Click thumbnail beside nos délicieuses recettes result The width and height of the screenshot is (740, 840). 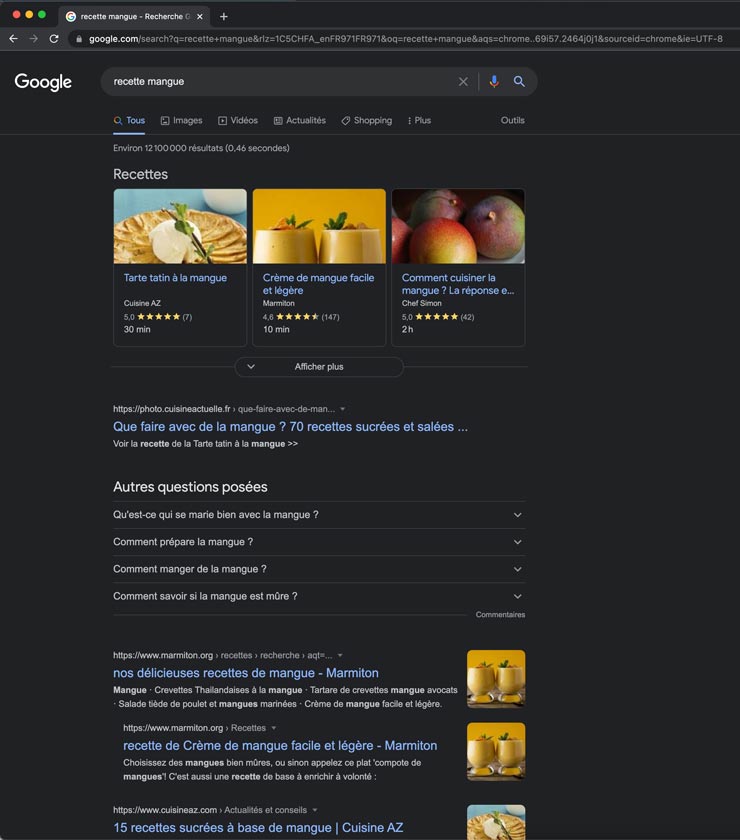[x=496, y=679]
